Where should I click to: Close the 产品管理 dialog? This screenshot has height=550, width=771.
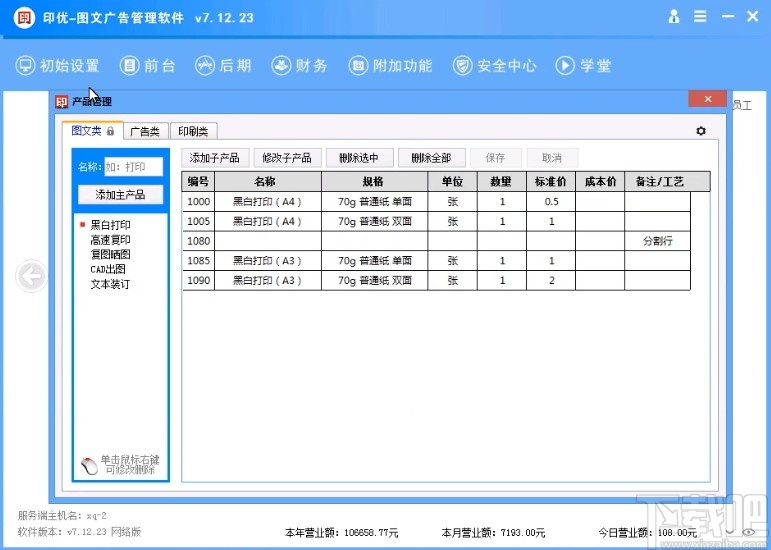[708, 99]
